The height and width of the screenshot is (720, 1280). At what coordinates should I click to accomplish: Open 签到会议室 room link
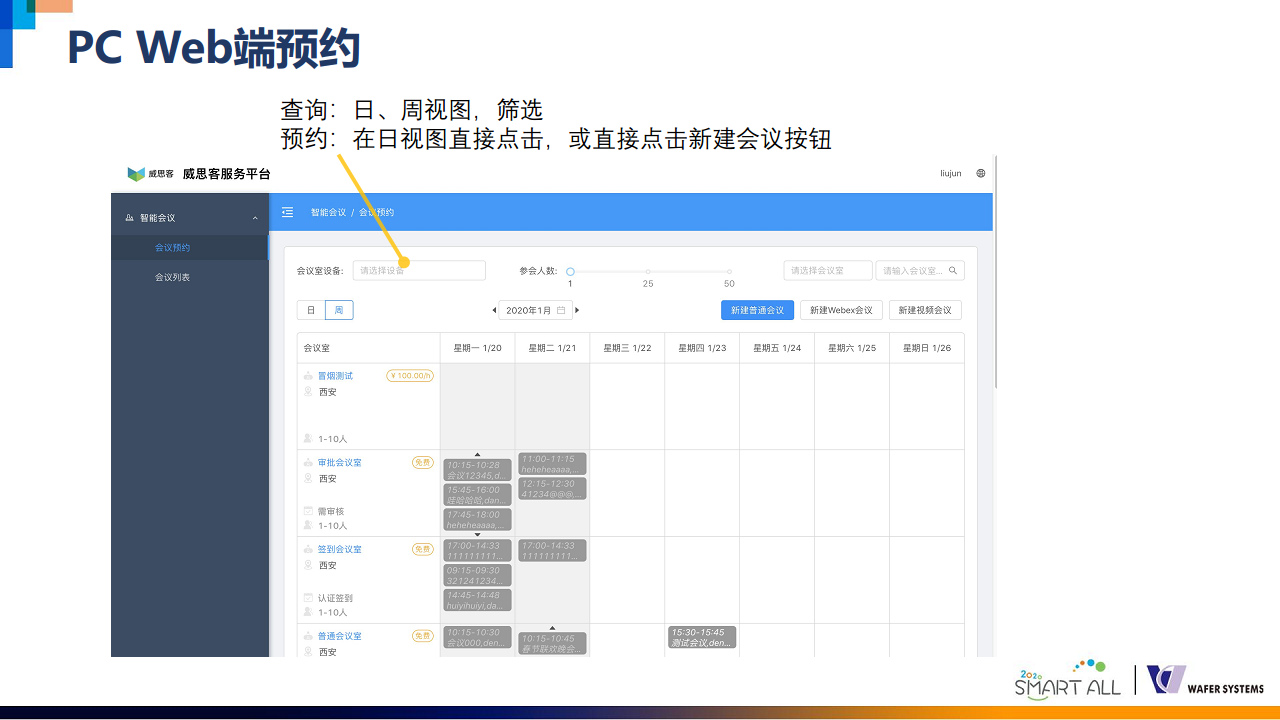pos(340,549)
